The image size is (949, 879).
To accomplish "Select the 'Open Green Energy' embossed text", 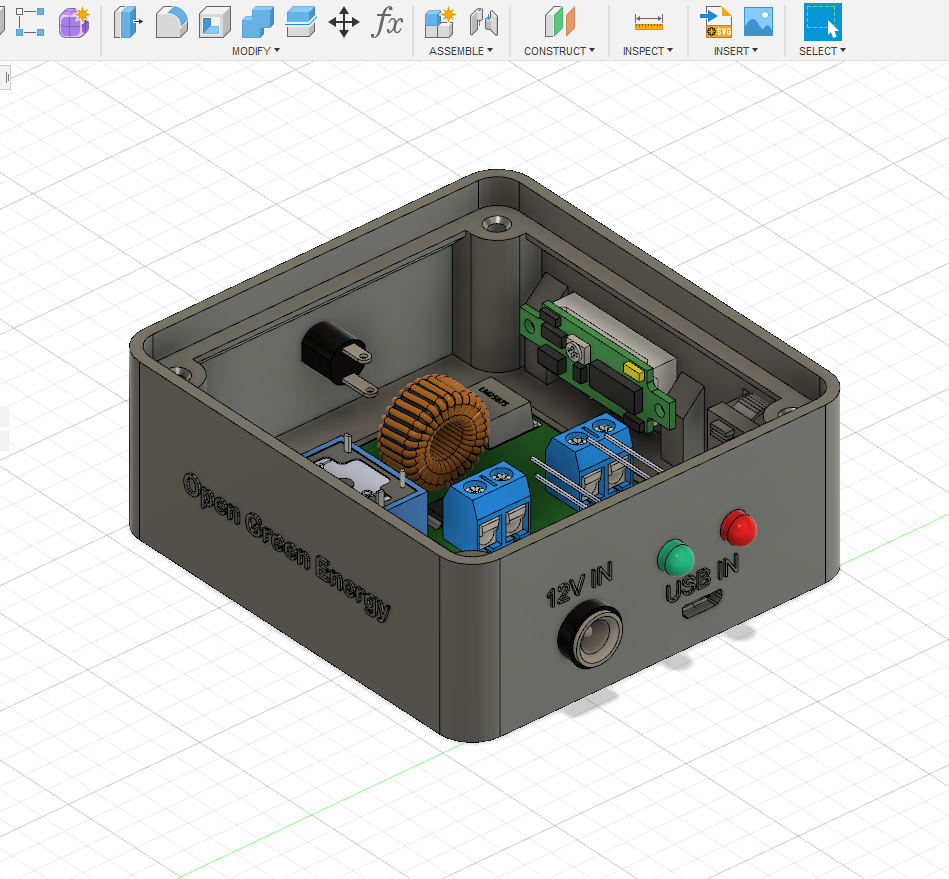I will click(287, 546).
